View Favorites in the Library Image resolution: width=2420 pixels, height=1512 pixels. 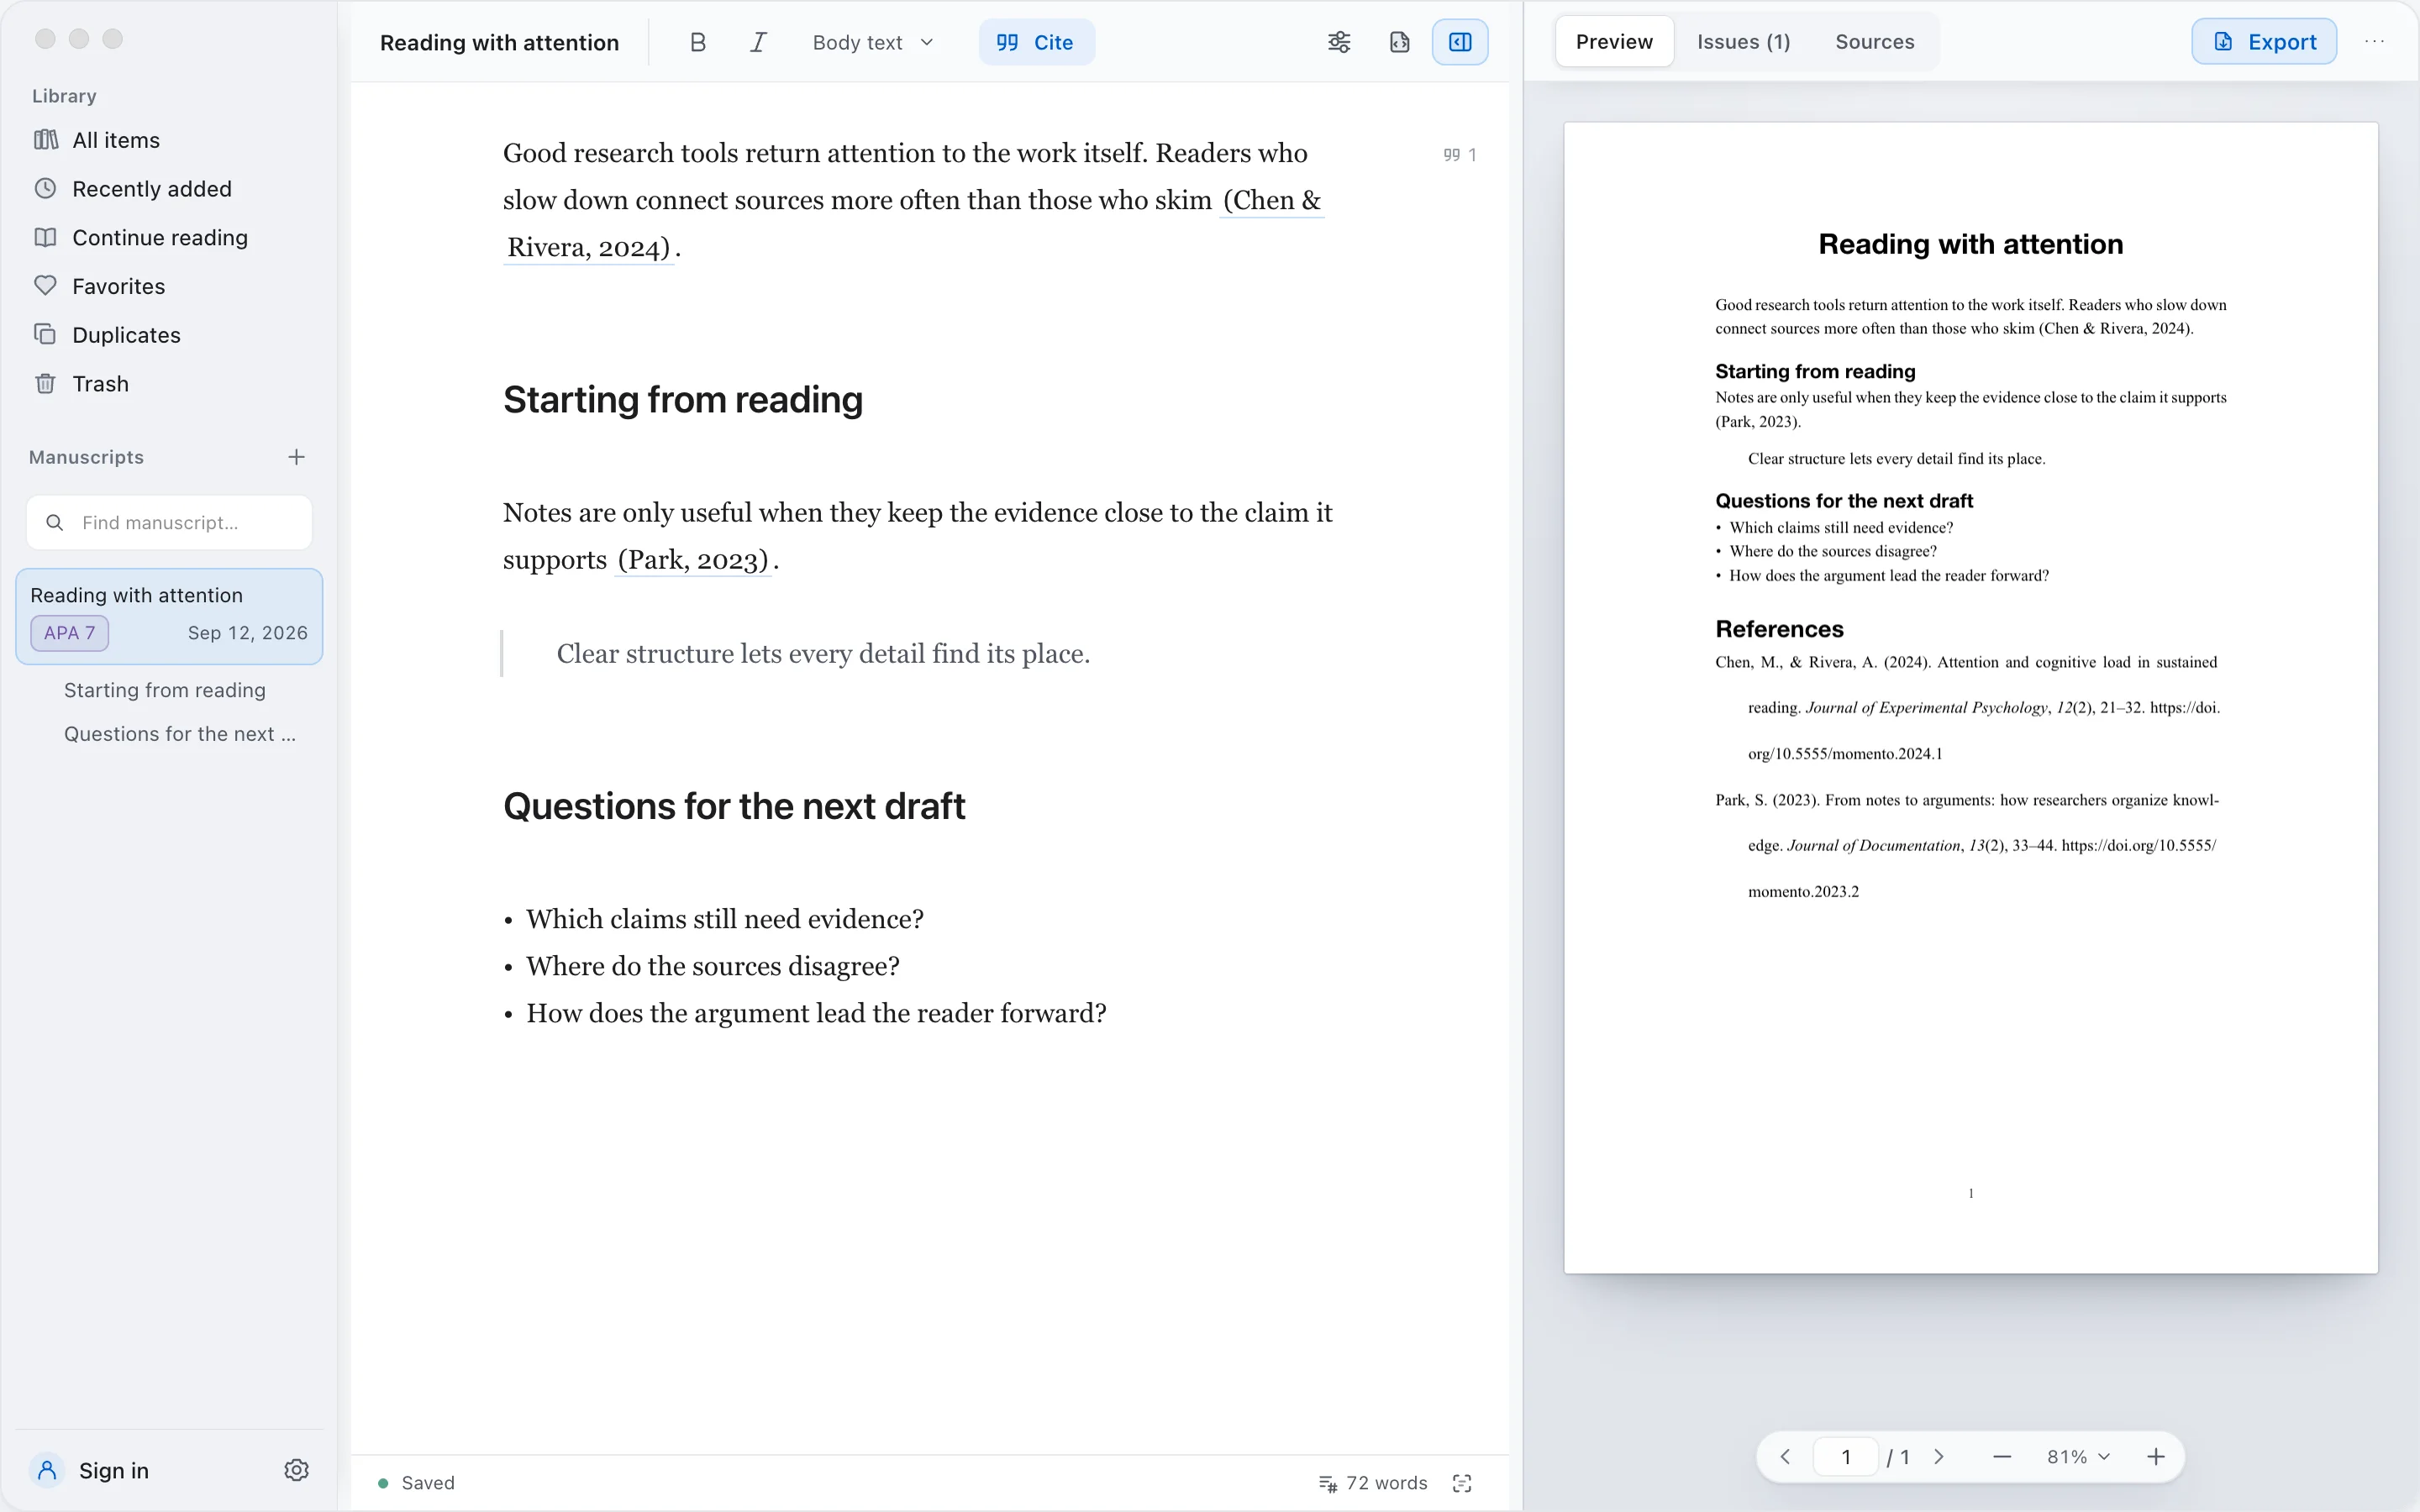[x=169, y=286]
